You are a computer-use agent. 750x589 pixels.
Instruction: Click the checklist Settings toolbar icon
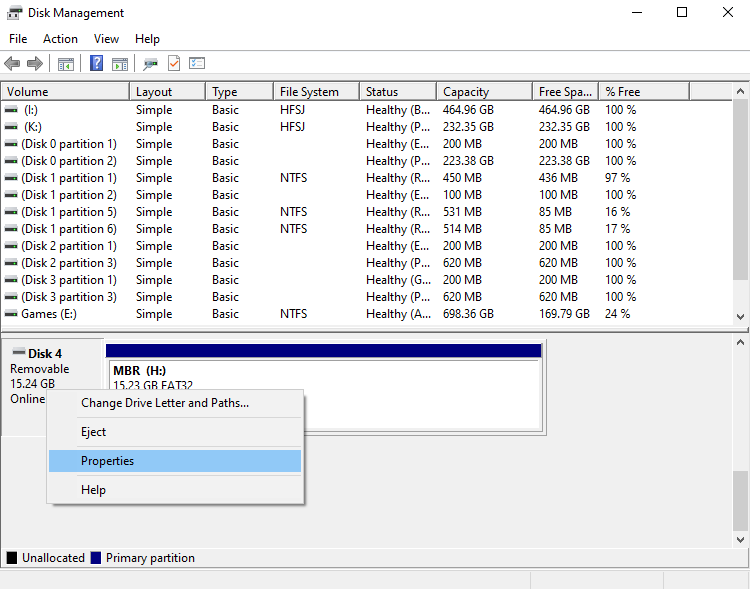197,64
